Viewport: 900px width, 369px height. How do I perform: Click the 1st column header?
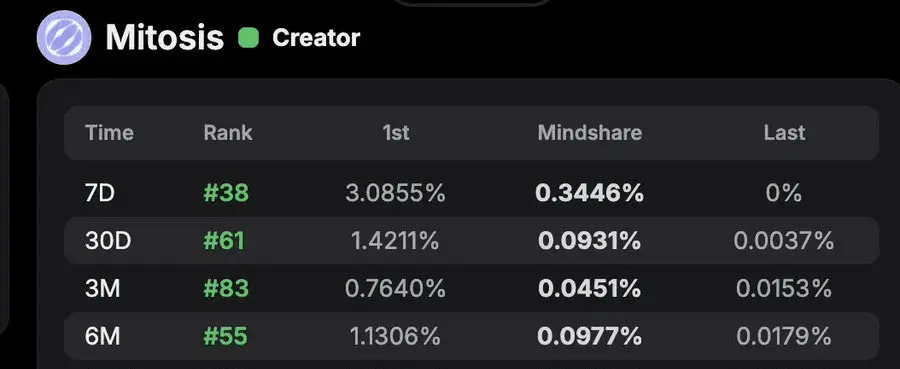pyautogui.click(x=396, y=133)
